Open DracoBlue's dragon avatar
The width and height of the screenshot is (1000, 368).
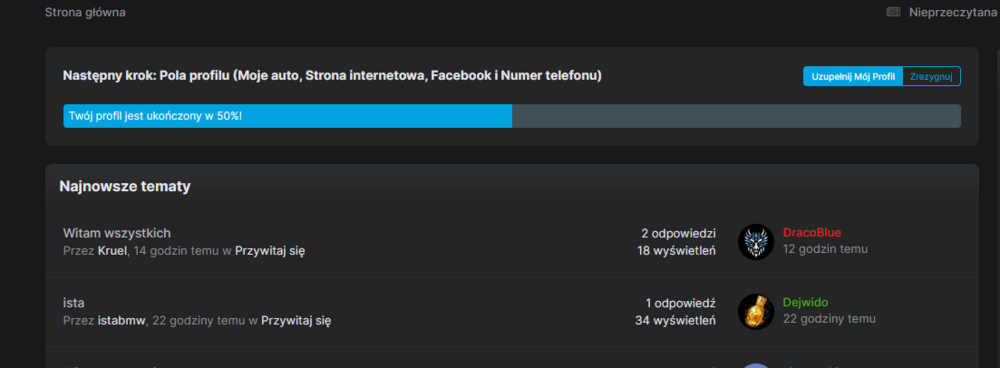click(756, 242)
